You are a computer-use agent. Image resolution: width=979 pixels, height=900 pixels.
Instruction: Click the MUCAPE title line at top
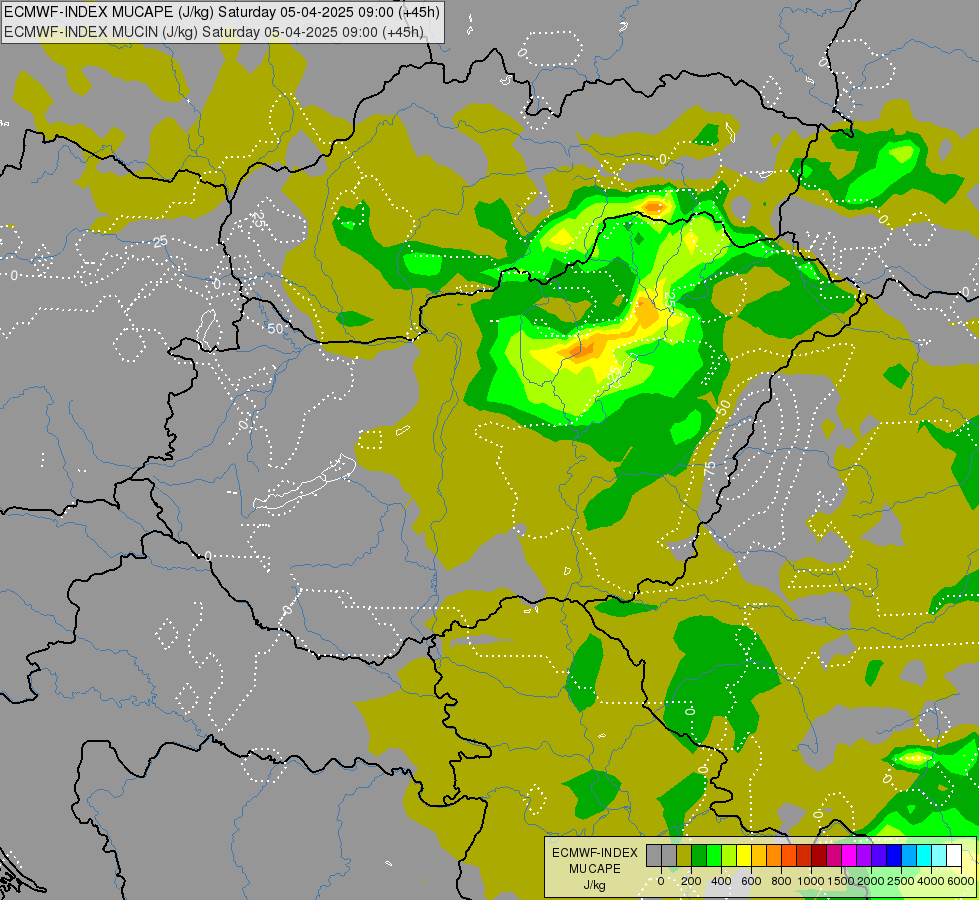coord(222,12)
